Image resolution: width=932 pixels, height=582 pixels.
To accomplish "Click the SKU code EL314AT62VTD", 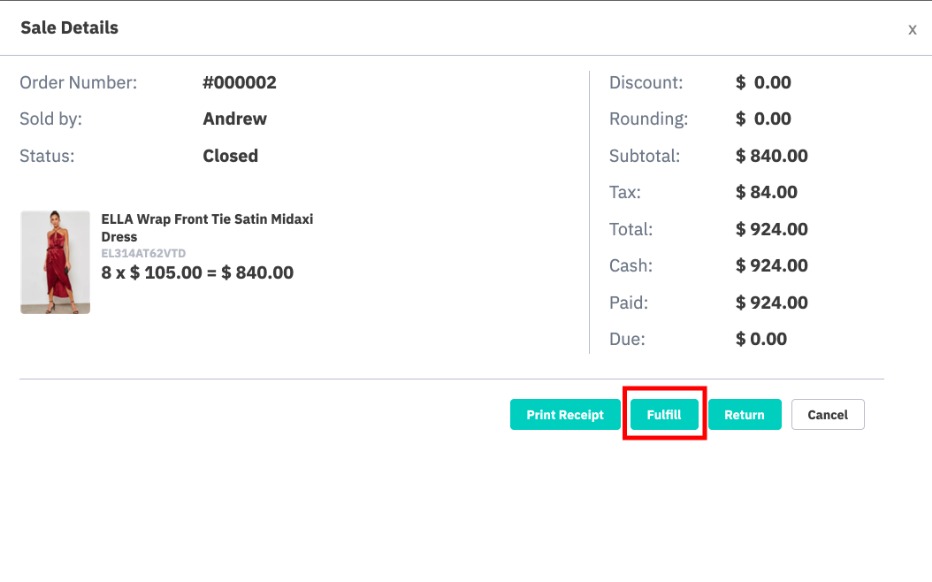I will pyautogui.click(x=143, y=253).
